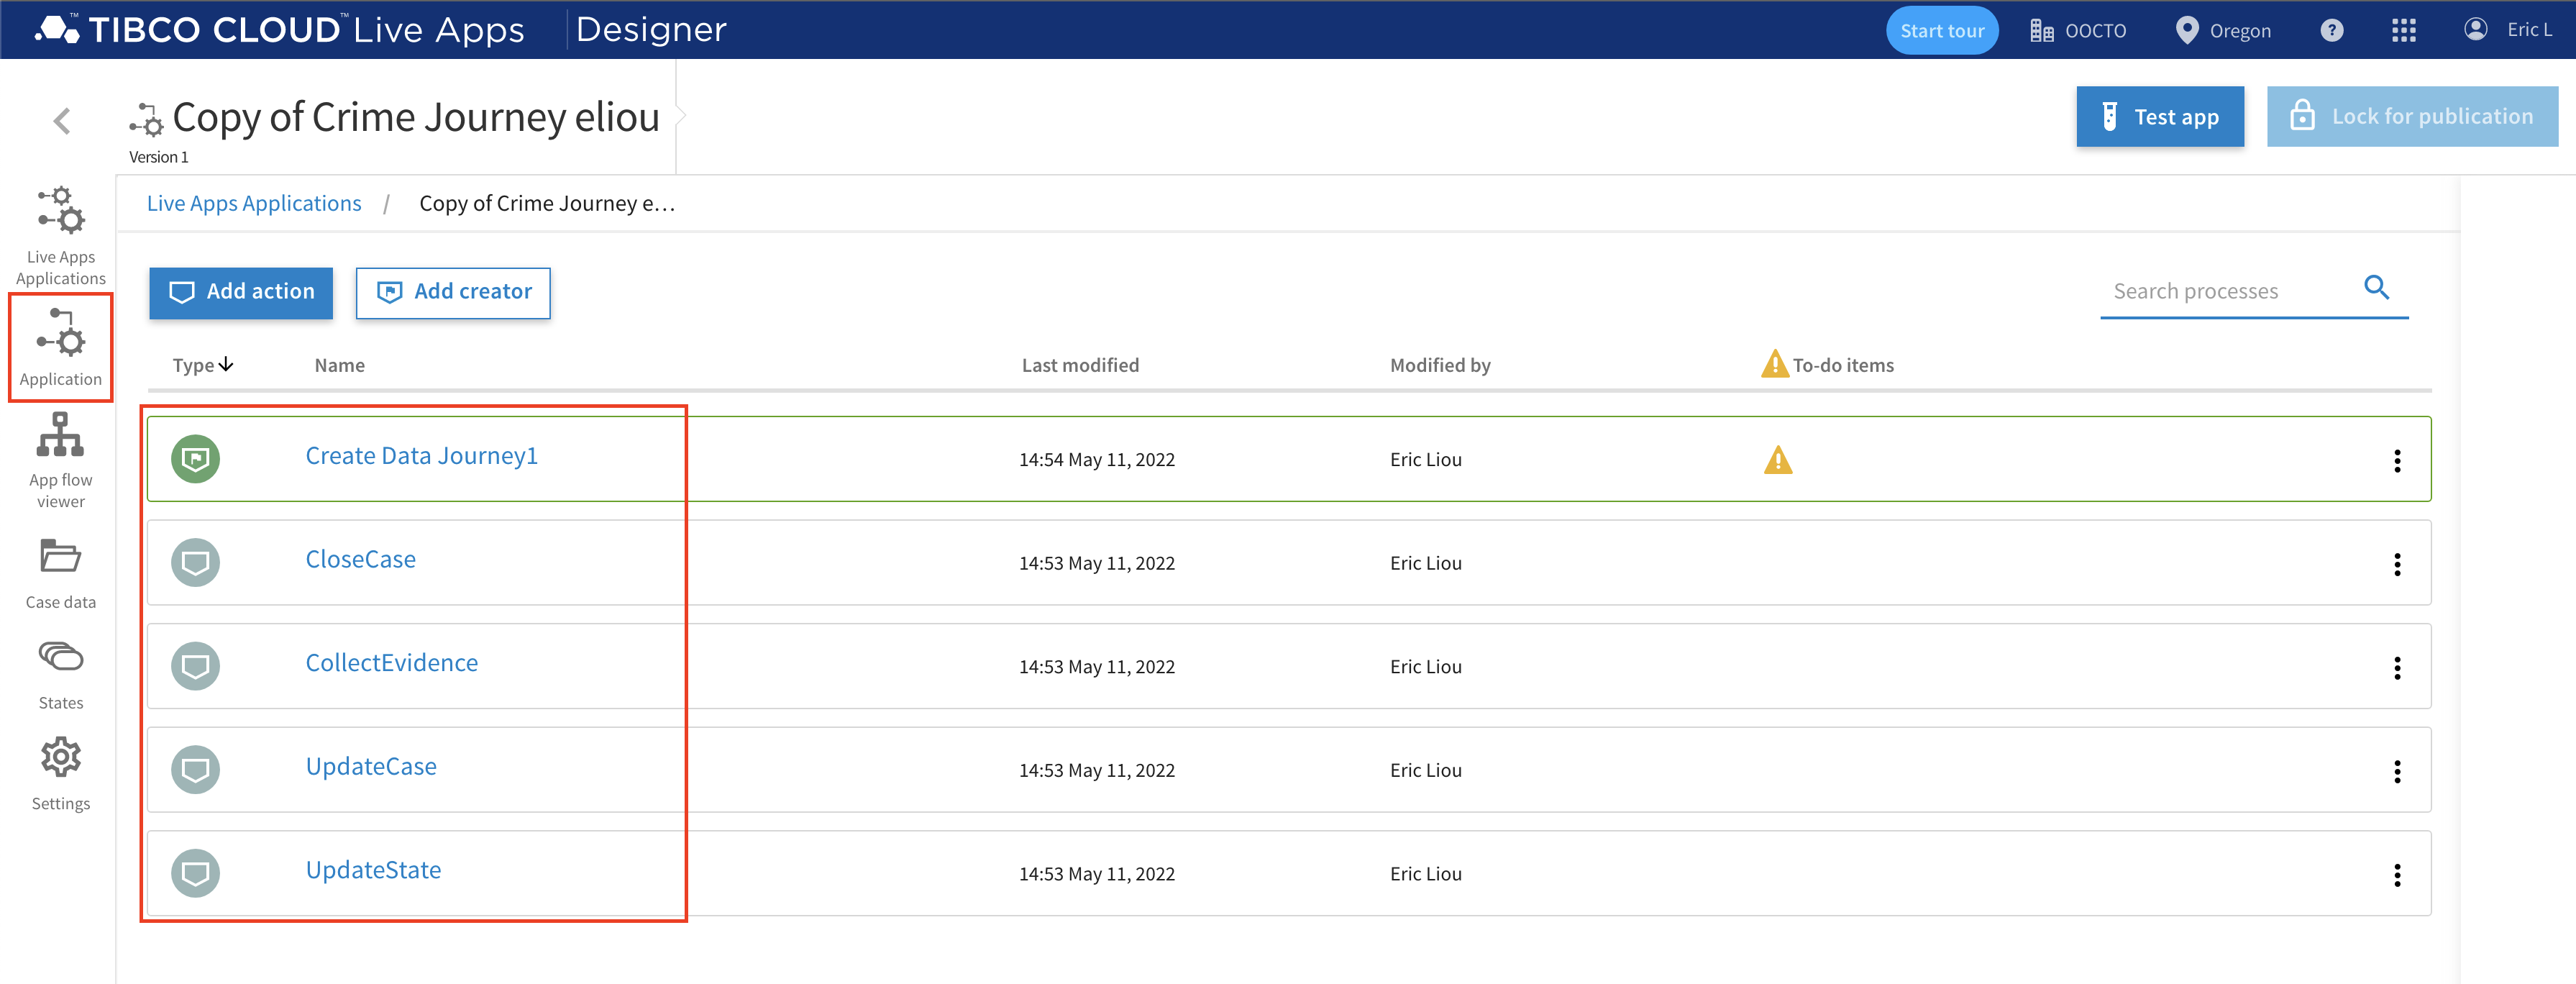Click the search magnifier icon

[2376, 288]
